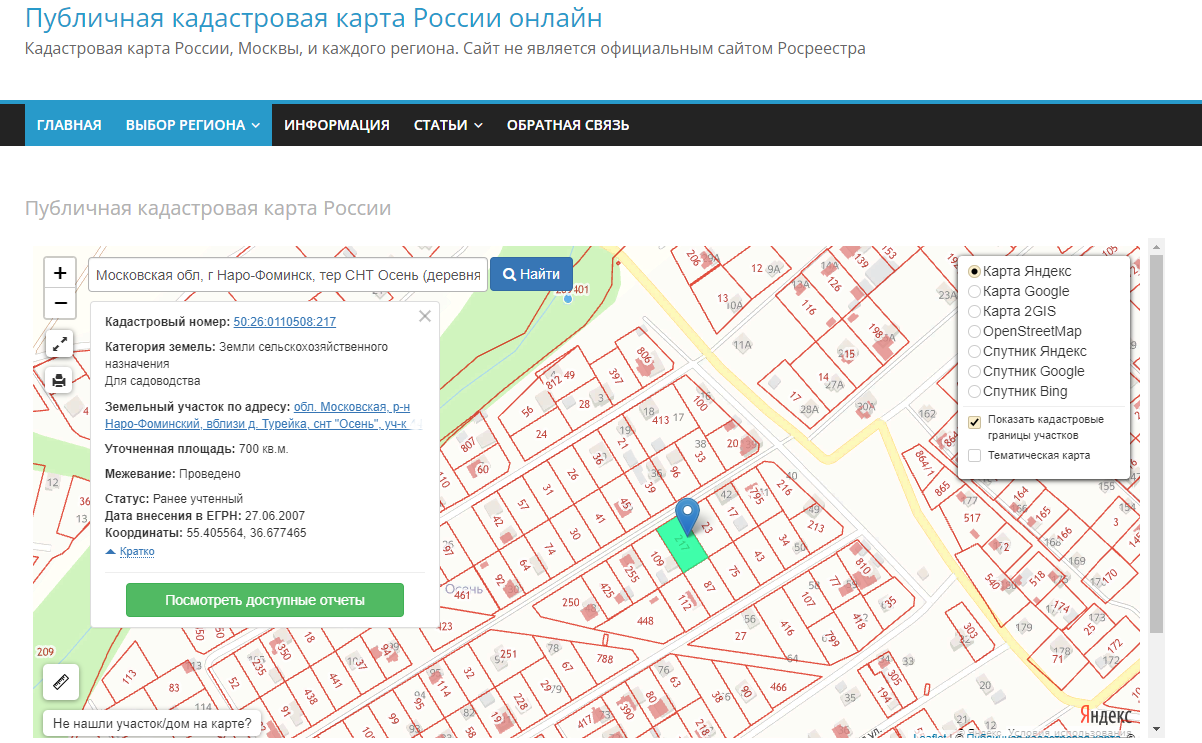This screenshot has width=1202, height=743.
Task: Zoom in the map with plus button
Action: 60,273
